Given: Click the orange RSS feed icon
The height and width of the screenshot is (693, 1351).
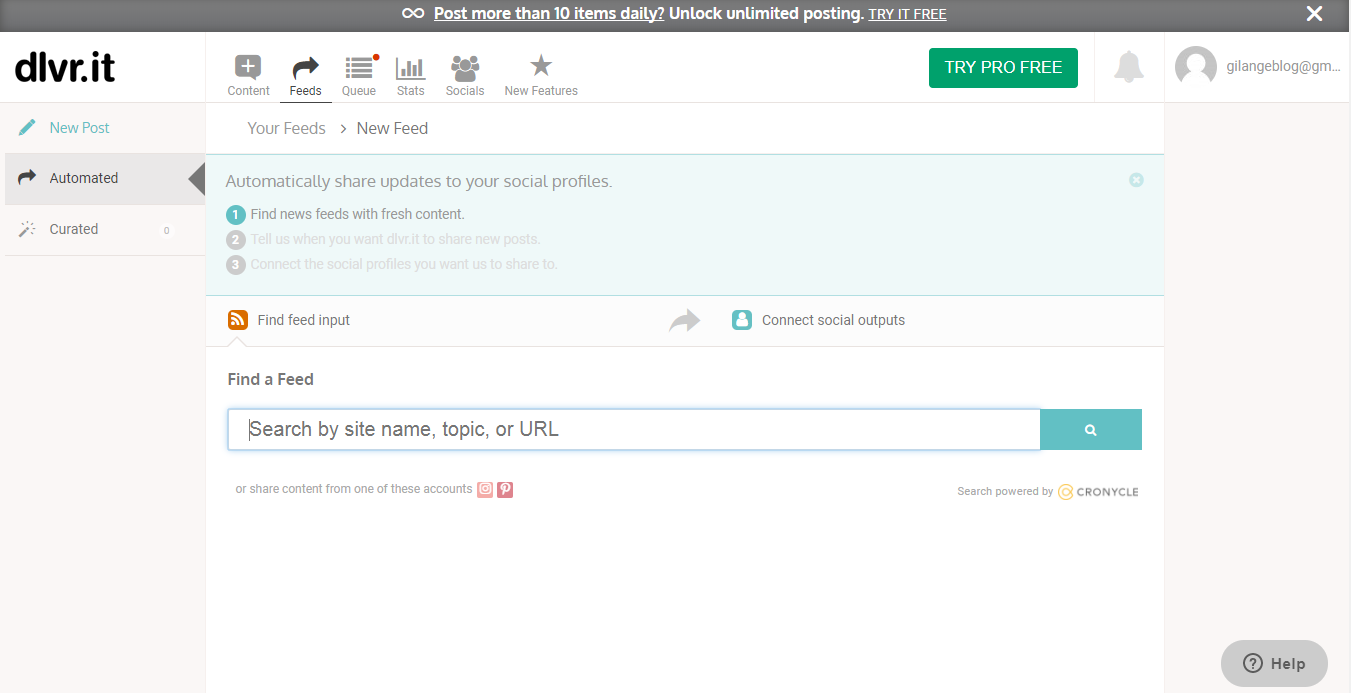Looking at the screenshot, I should [237, 319].
